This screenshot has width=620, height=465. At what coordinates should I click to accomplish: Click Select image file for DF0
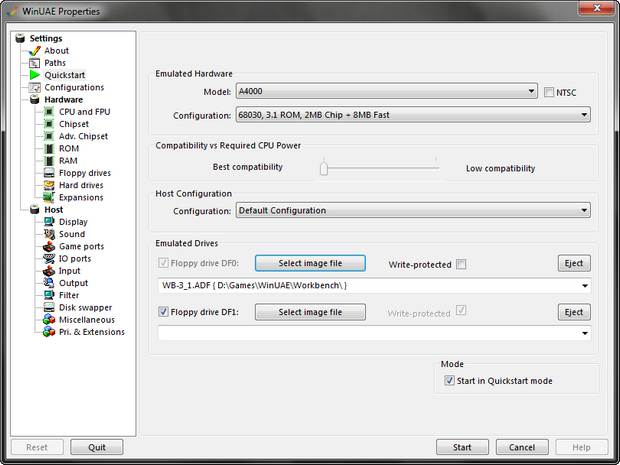click(310, 263)
